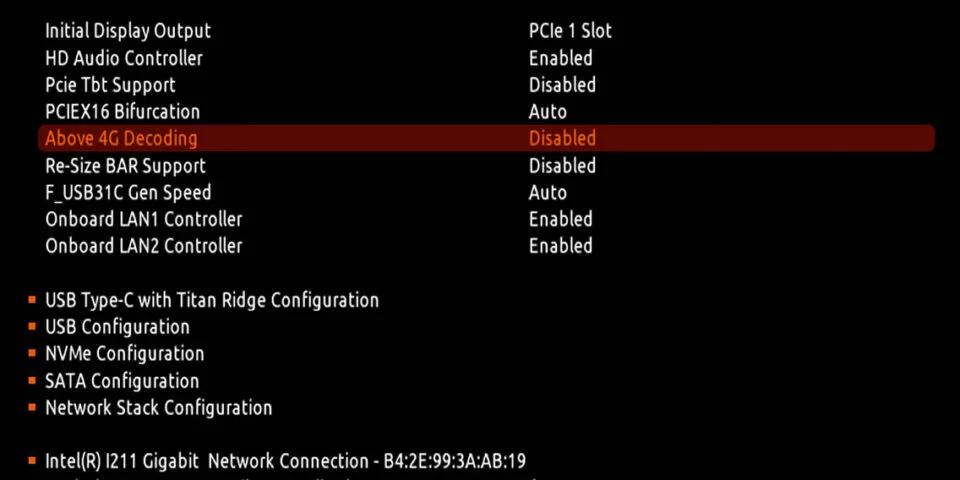Click orange bullet beside USB Configuration
Image resolution: width=960 pixels, height=480 pixels.
click(32, 327)
